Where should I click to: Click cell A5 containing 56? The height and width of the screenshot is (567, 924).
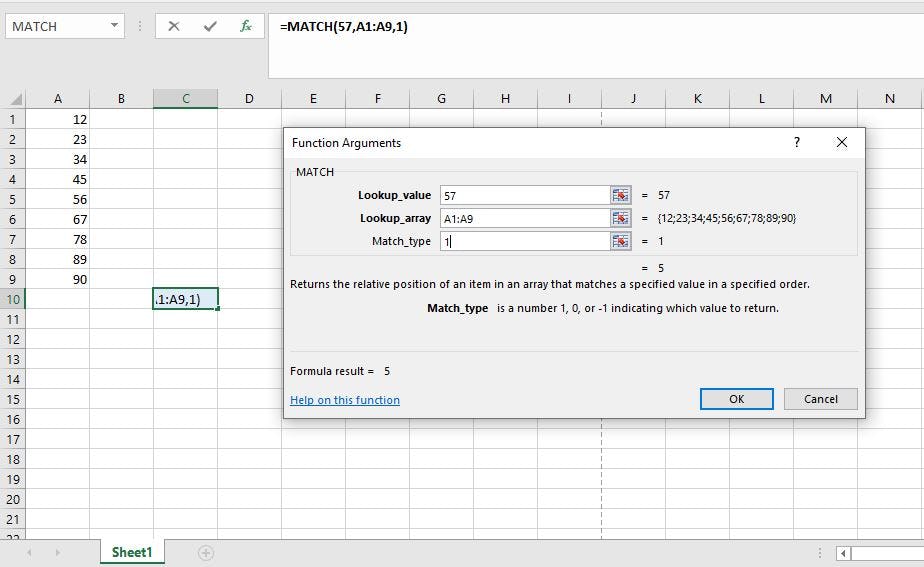pos(58,200)
